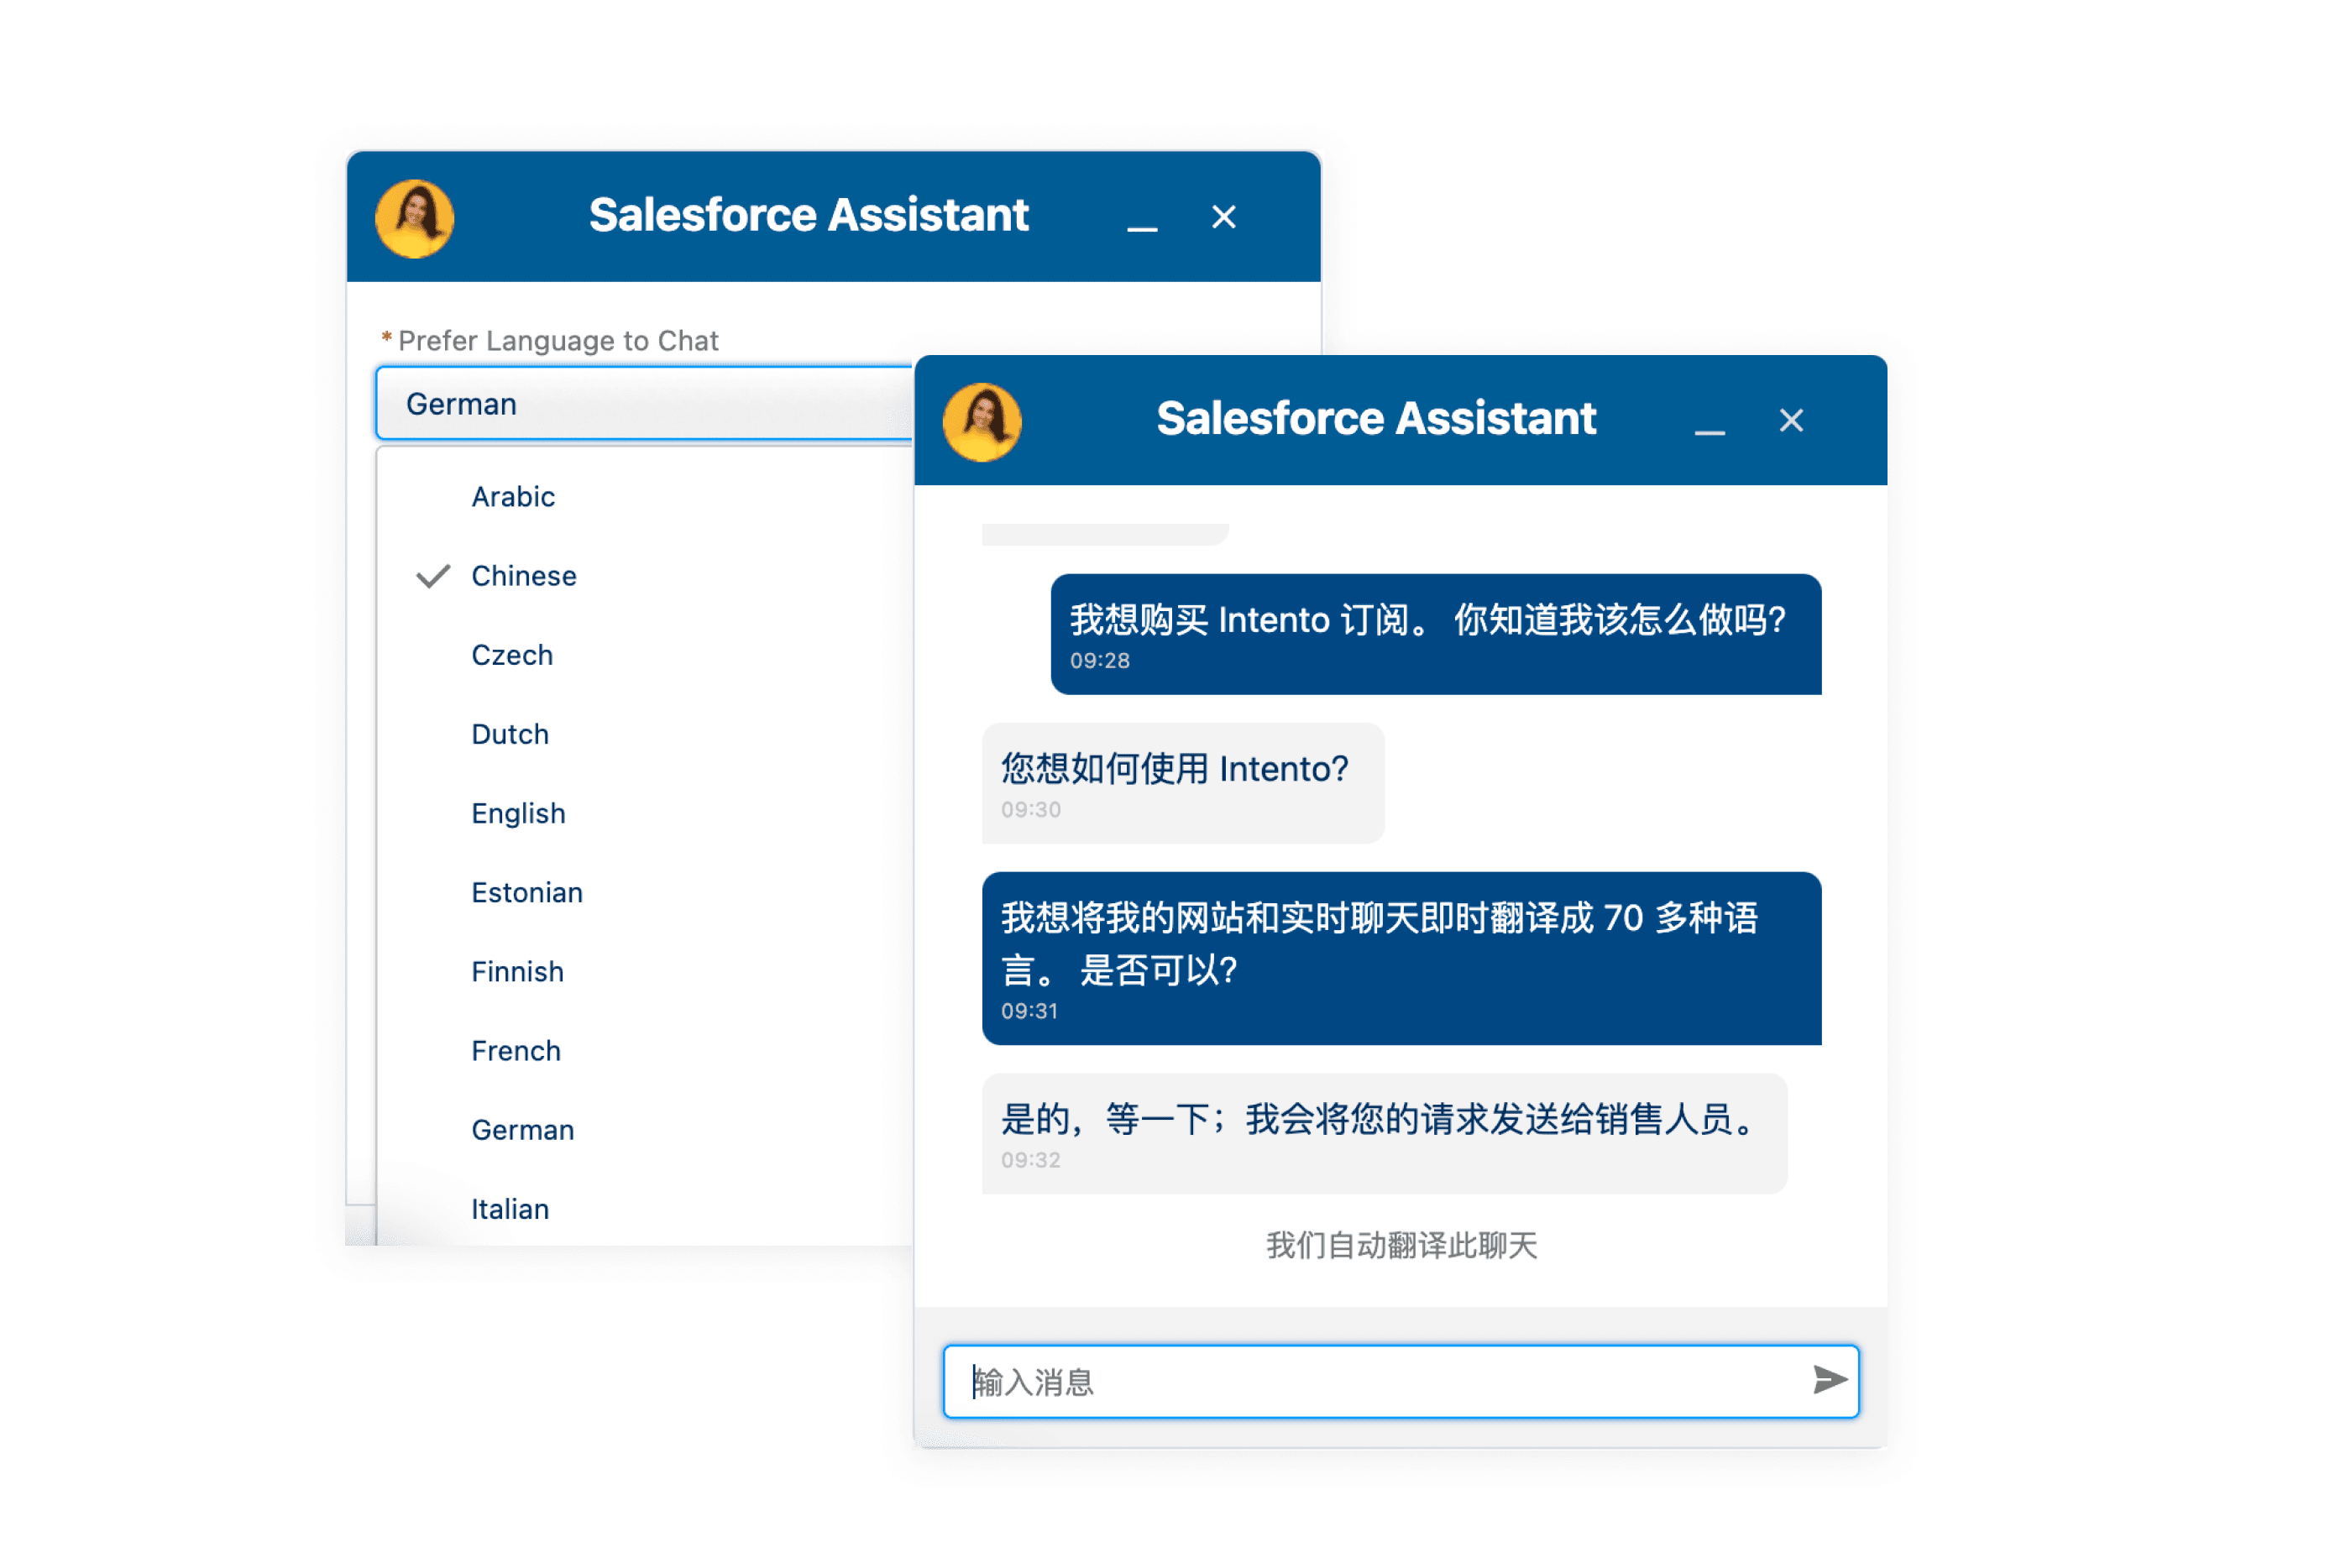Click the Prefer Language to Chat label
This screenshot has height=1568, width=2351.
click(557, 340)
